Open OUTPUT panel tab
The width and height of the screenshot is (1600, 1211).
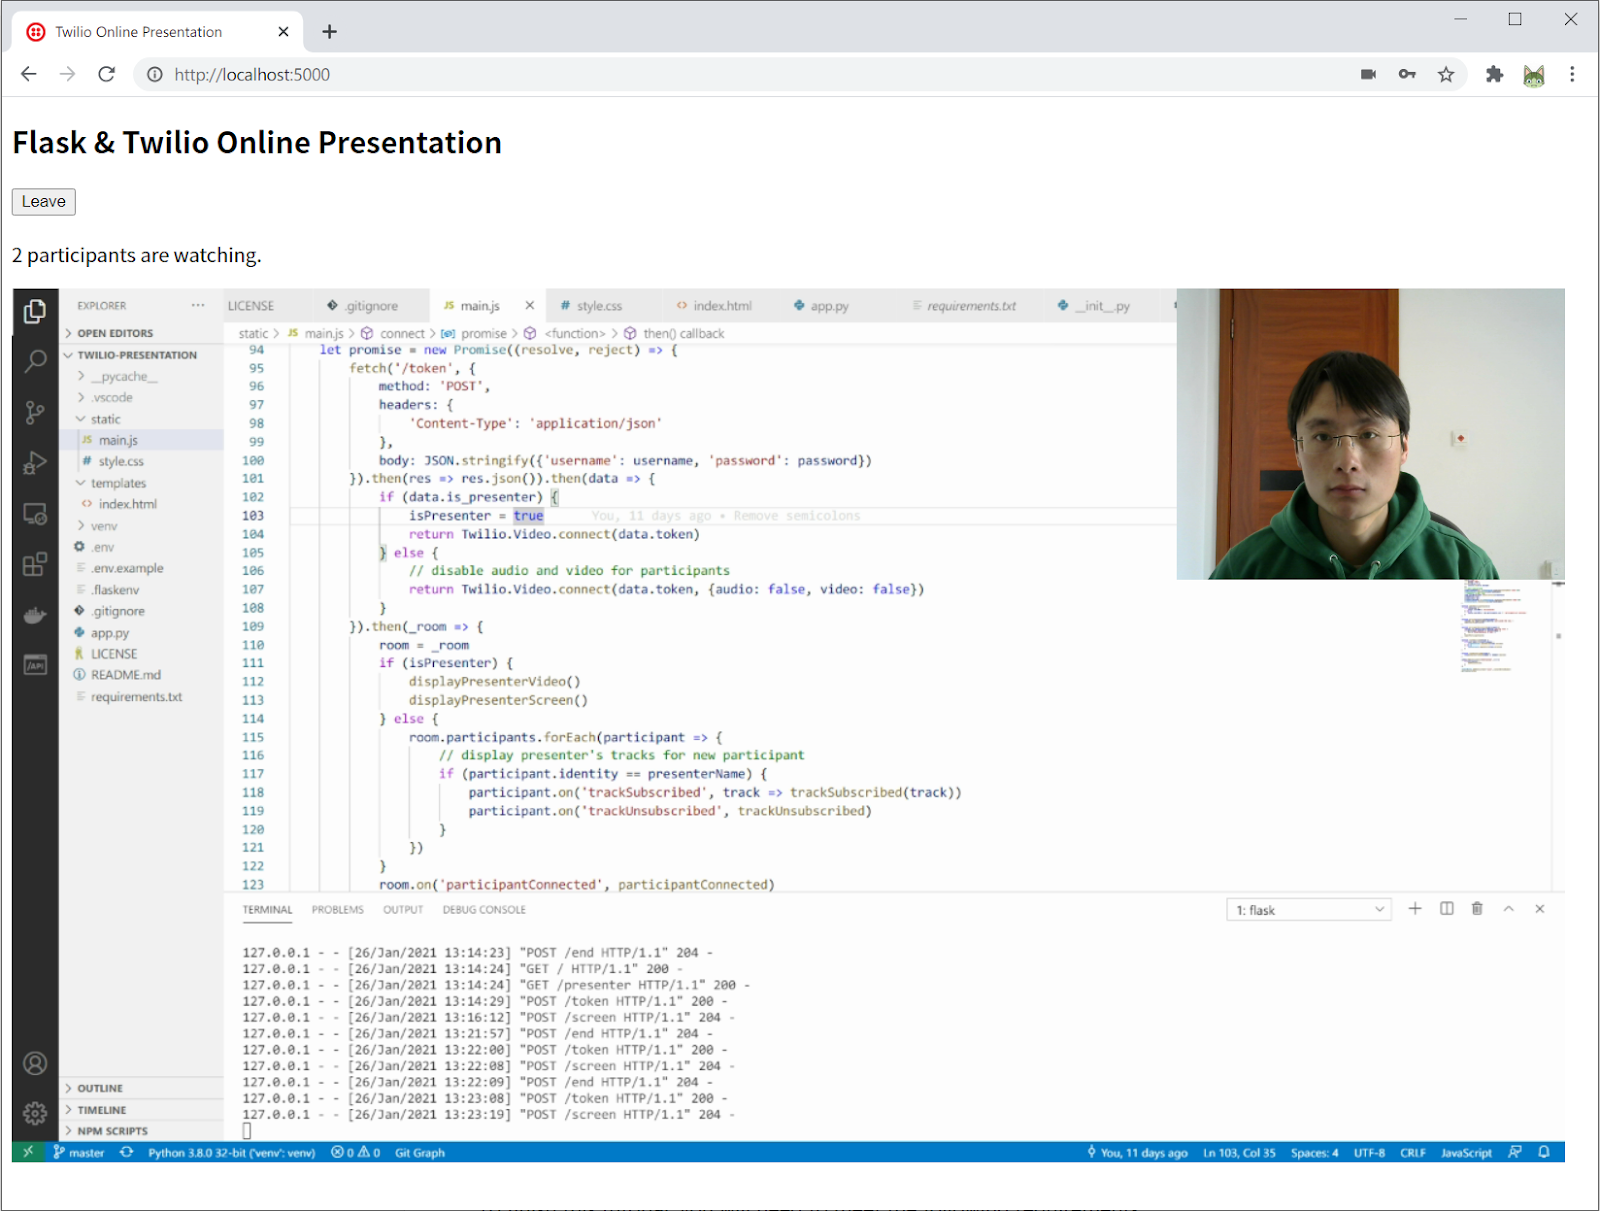(x=403, y=910)
